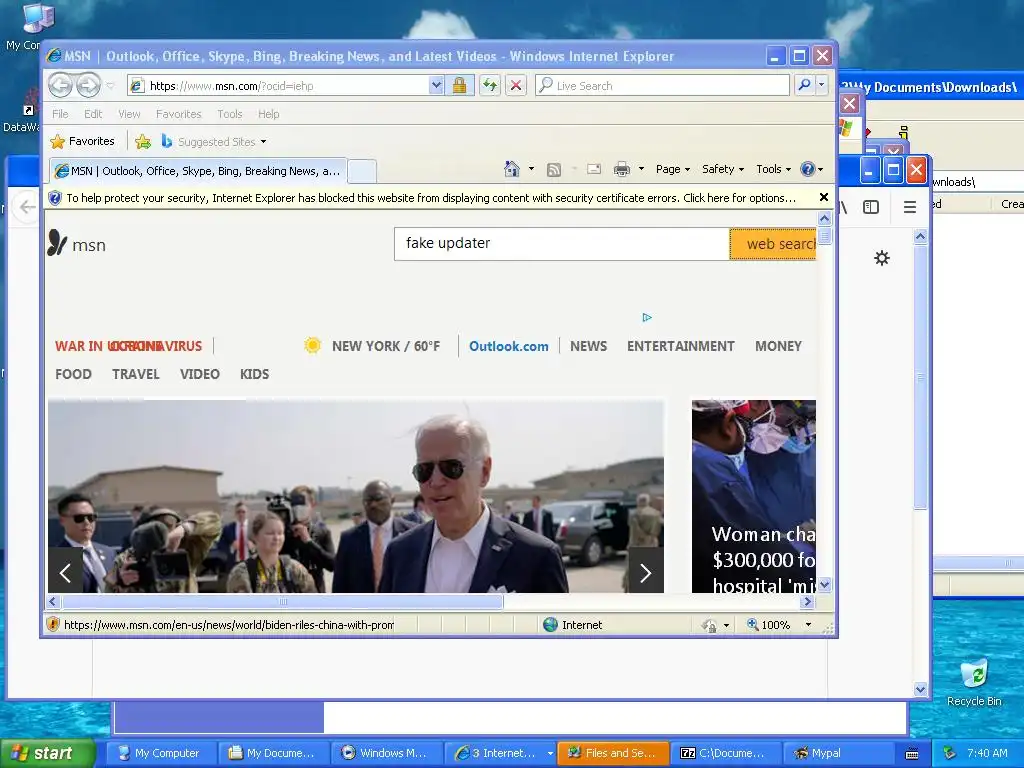Open recent pages dropdown next to Forward
This screenshot has width=1024, height=768.
(110, 86)
